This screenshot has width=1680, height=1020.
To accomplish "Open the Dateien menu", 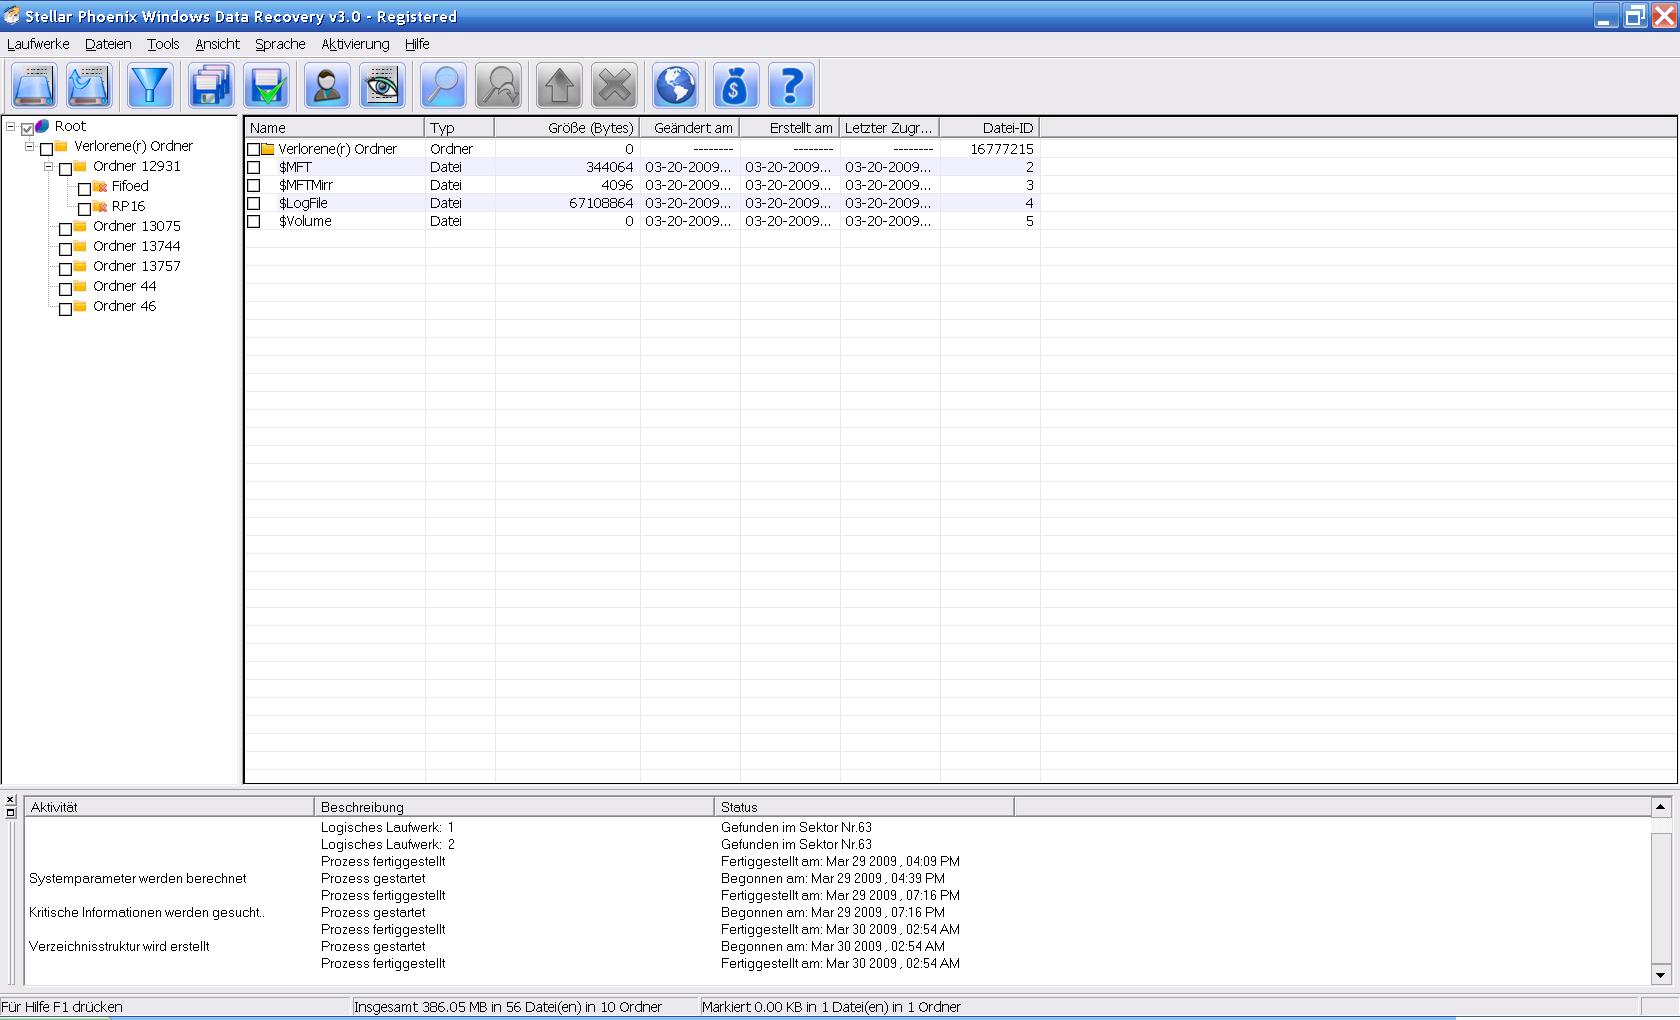I will (x=108, y=44).
